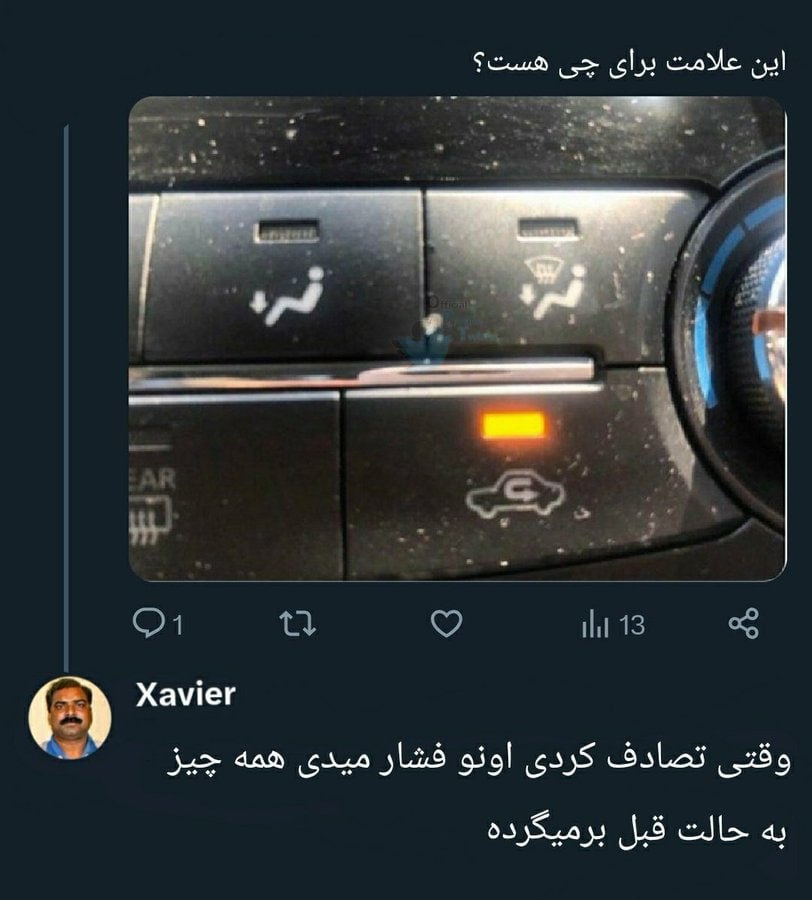Select the foot vent airflow icon
Screen dimensions: 812x900
coord(287,296)
